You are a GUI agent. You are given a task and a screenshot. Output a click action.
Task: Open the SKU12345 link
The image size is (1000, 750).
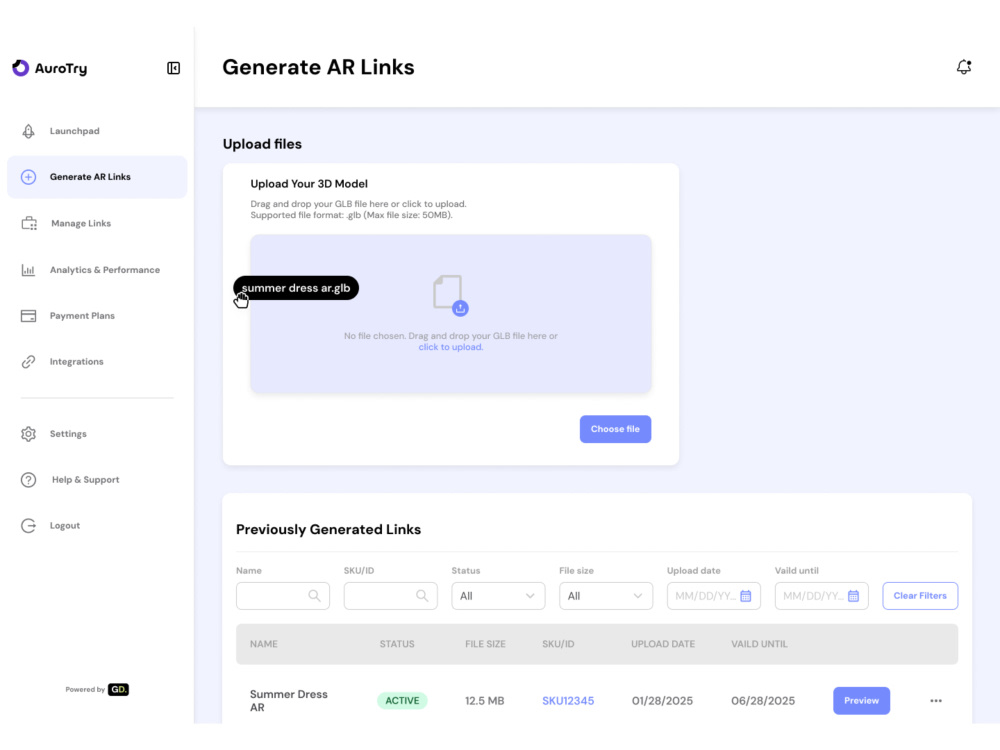point(568,701)
